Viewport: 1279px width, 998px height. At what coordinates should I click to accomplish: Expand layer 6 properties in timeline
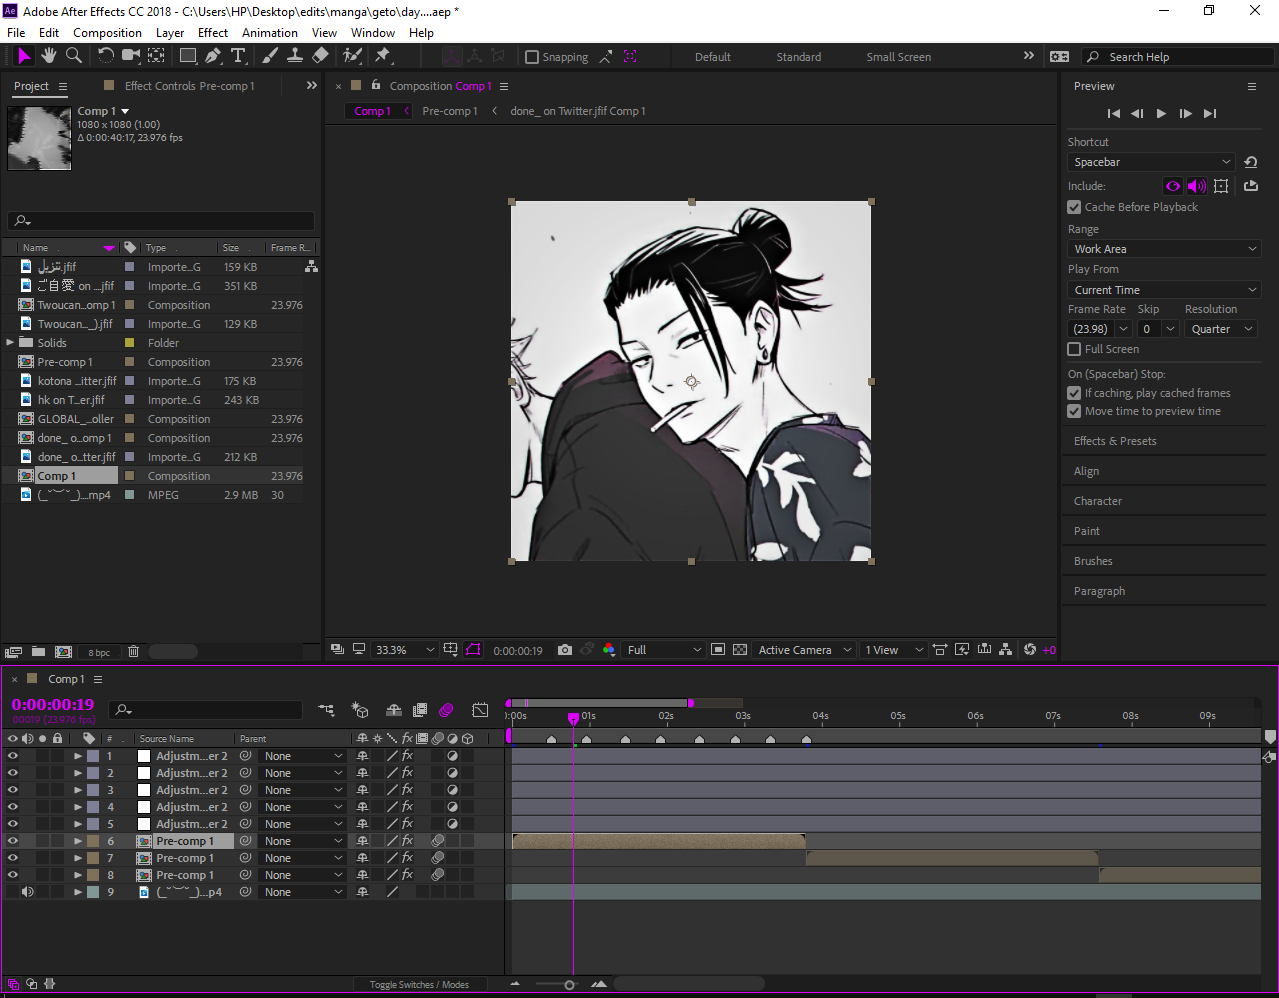tap(78, 841)
